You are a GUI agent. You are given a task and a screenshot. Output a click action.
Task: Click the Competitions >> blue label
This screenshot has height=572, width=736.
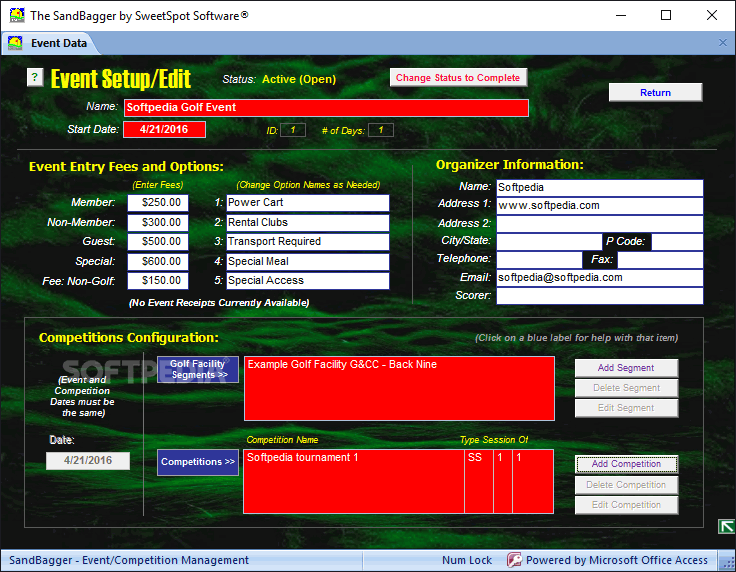198,462
